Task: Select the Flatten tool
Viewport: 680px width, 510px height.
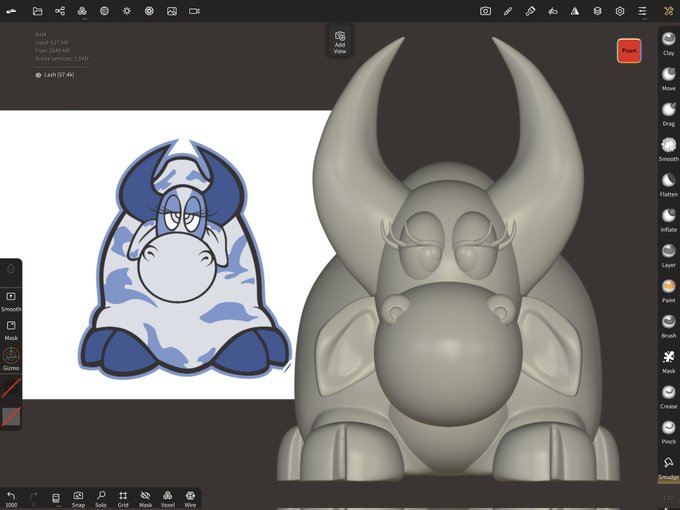Action: click(x=668, y=185)
